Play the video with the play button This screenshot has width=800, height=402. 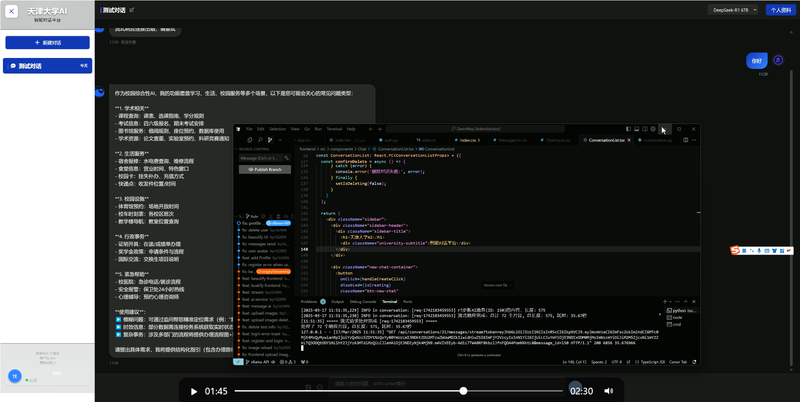[x=193, y=391]
